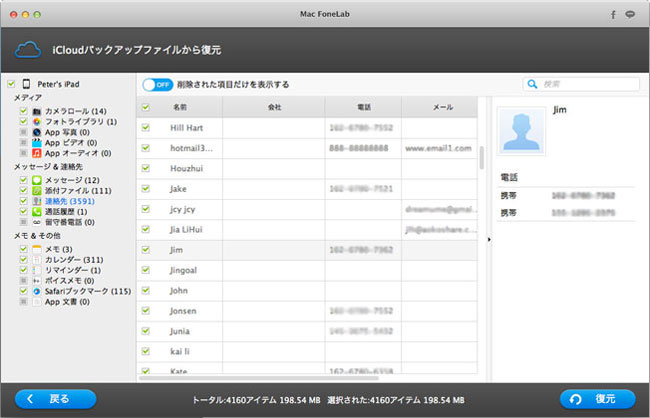This screenshot has width=650, height=418.
Task: Open Safariブックマーク (115) bookmarks
Action: click(x=87, y=291)
